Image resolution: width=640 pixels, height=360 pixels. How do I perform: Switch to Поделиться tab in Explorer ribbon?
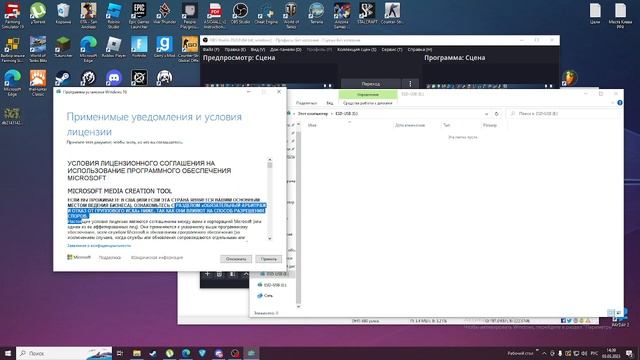(307, 103)
